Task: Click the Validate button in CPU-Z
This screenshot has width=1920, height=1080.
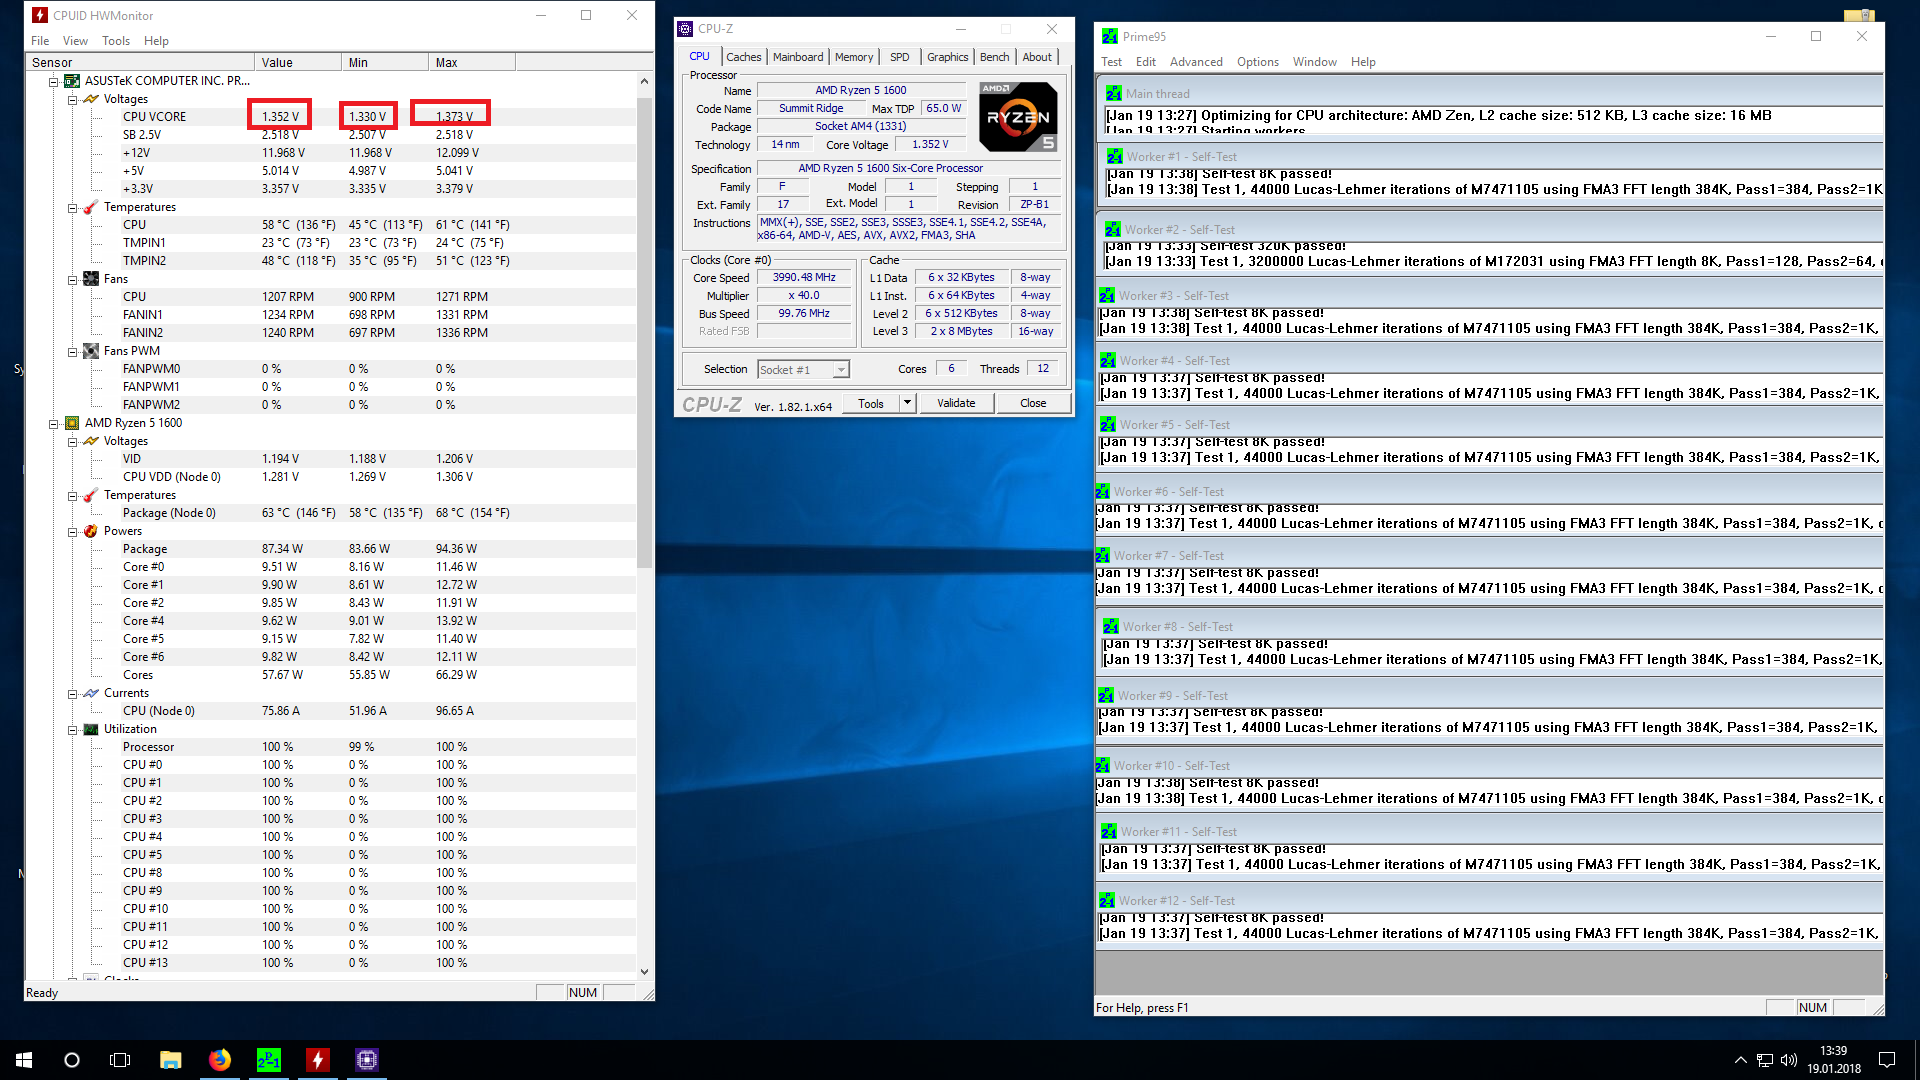Action: pos(955,403)
